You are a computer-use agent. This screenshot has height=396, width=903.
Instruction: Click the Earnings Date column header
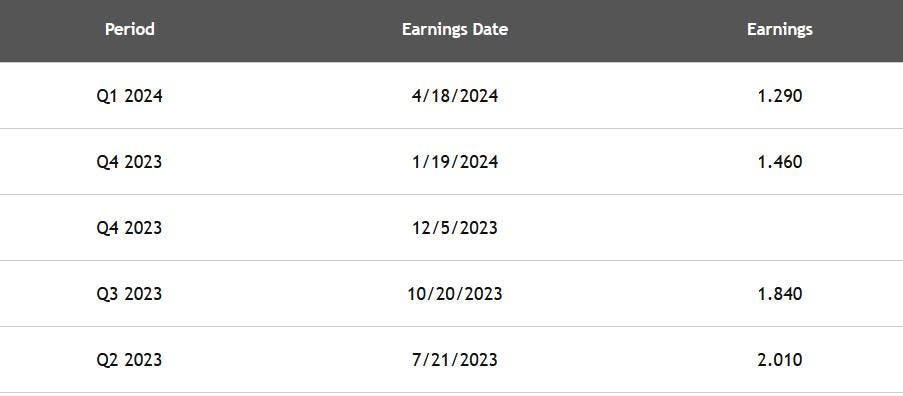tap(455, 29)
